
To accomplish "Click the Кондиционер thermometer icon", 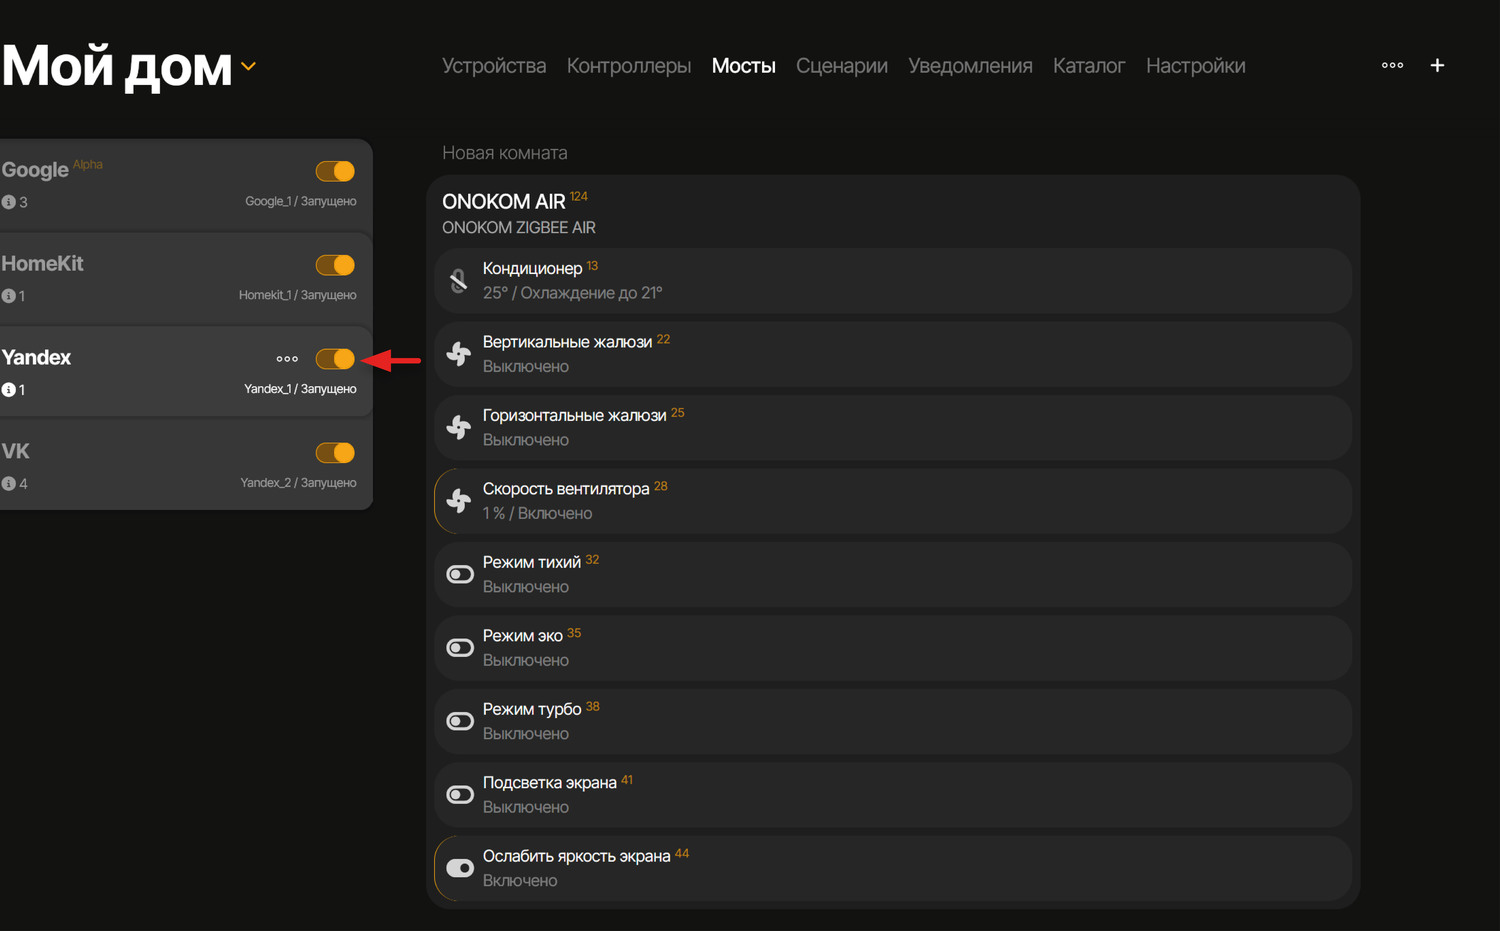I will tap(459, 281).
